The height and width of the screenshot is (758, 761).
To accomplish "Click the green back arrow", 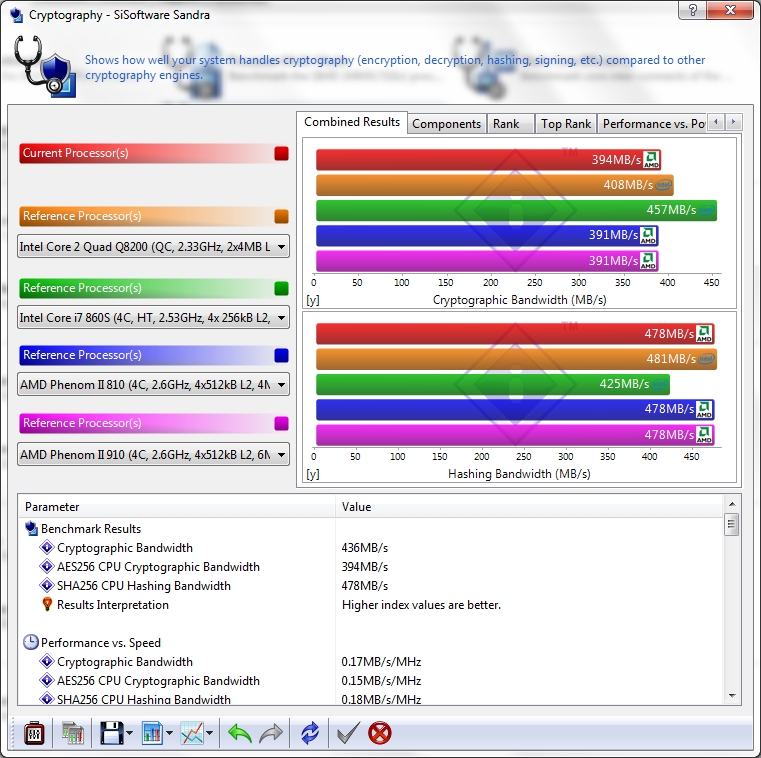I will 240,733.
